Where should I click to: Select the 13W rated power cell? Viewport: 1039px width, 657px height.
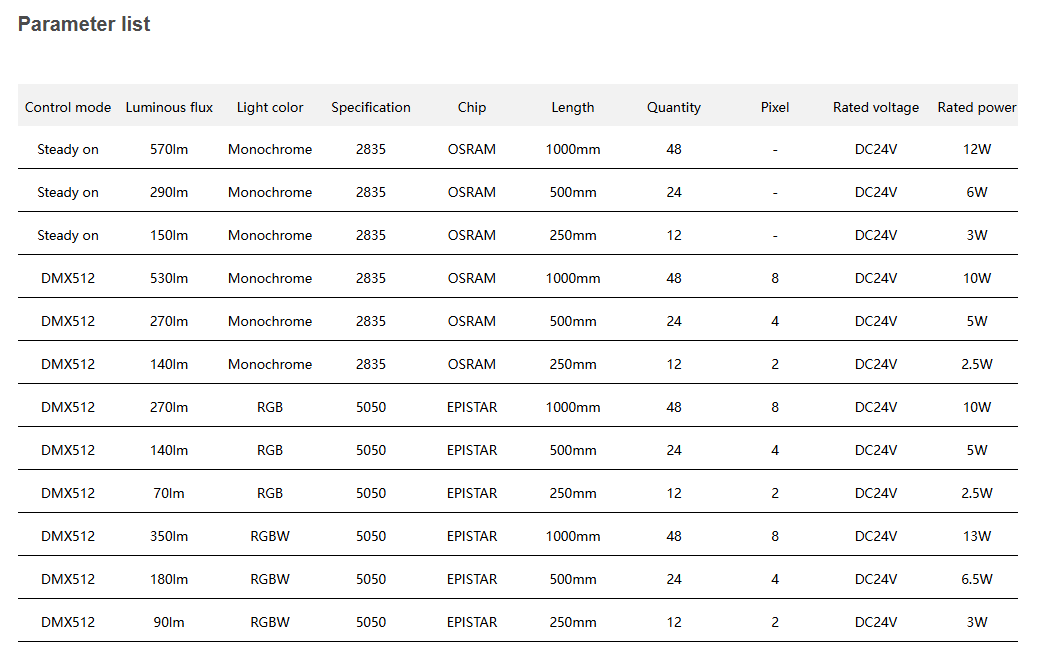click(977, 537)
